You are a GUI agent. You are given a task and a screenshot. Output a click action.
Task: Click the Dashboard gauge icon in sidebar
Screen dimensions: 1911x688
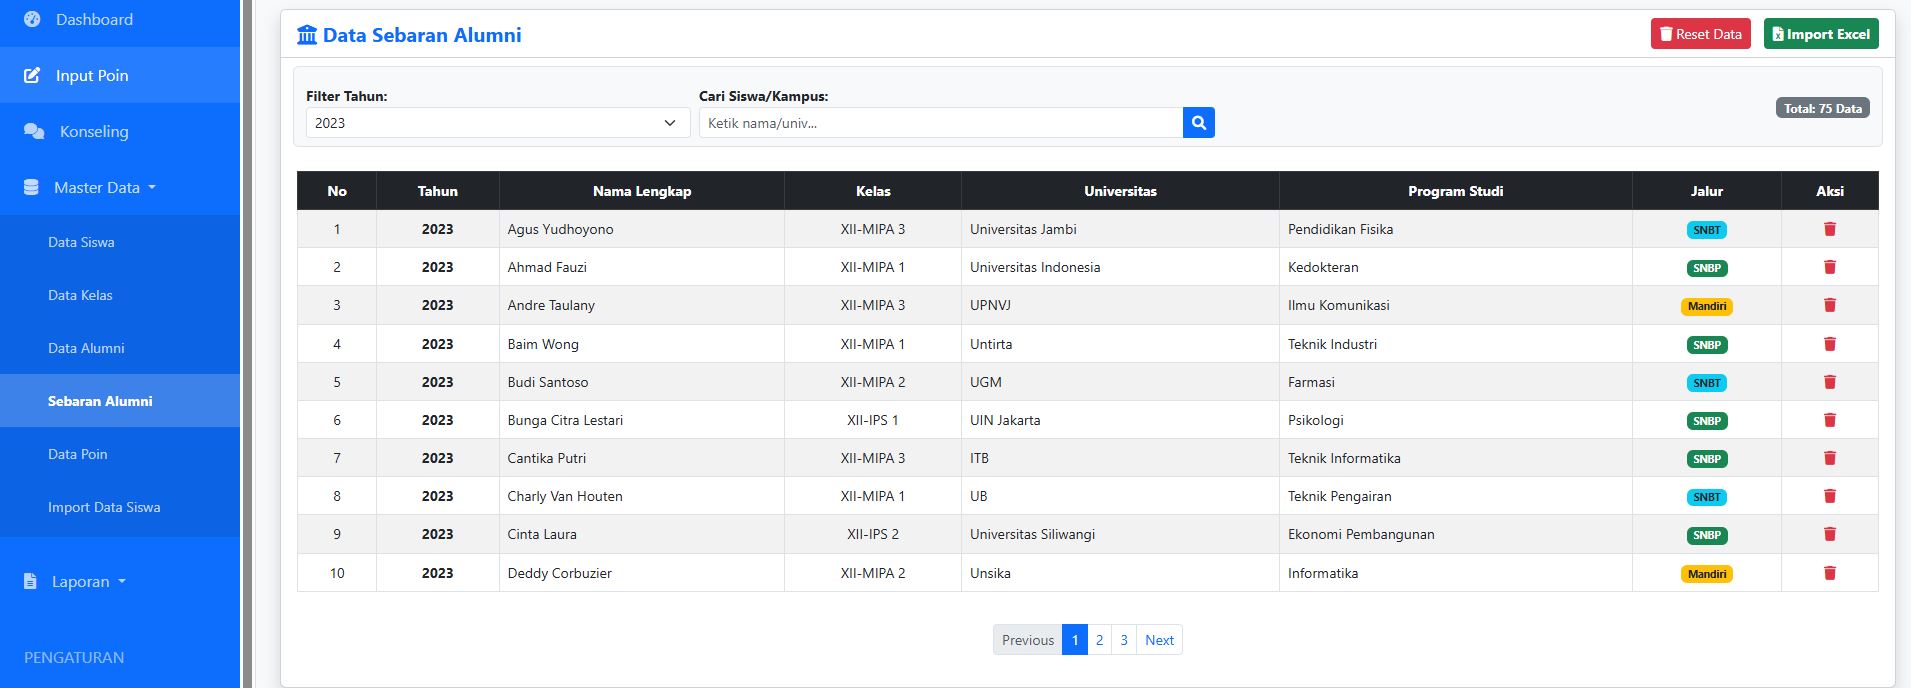pyautogui.click(x=32, y=19)
